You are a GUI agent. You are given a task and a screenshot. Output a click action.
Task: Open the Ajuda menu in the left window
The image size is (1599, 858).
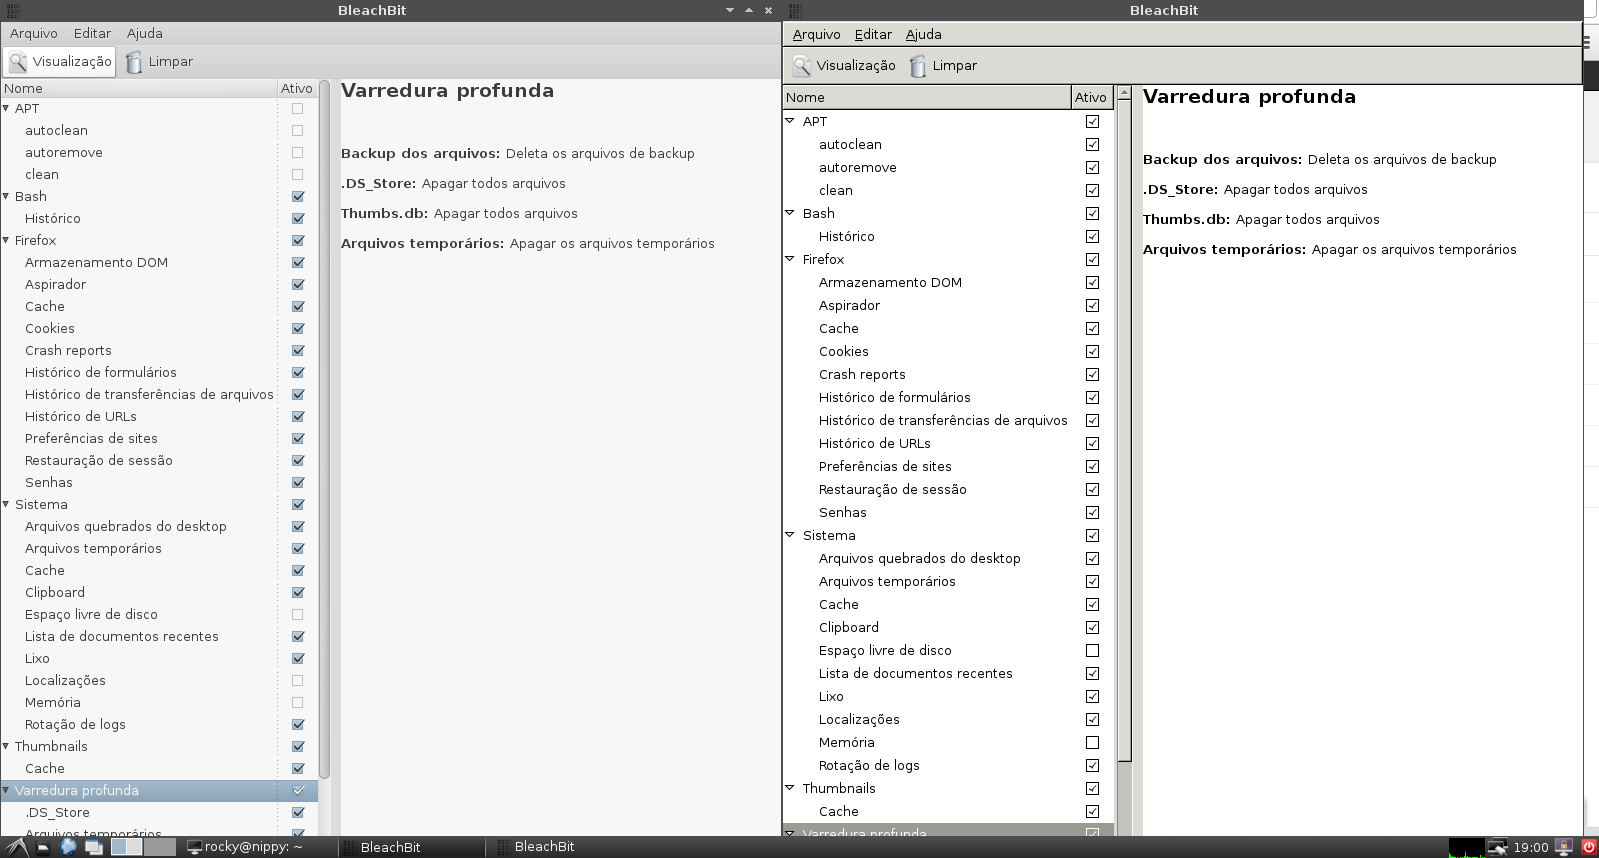(x=144, y=33)
